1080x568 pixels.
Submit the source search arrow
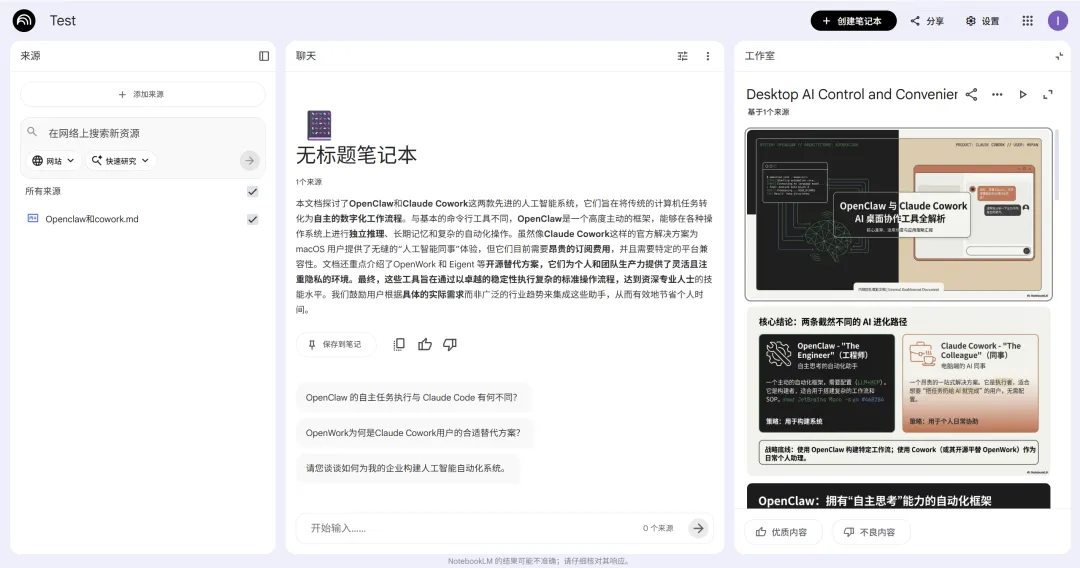249,160
